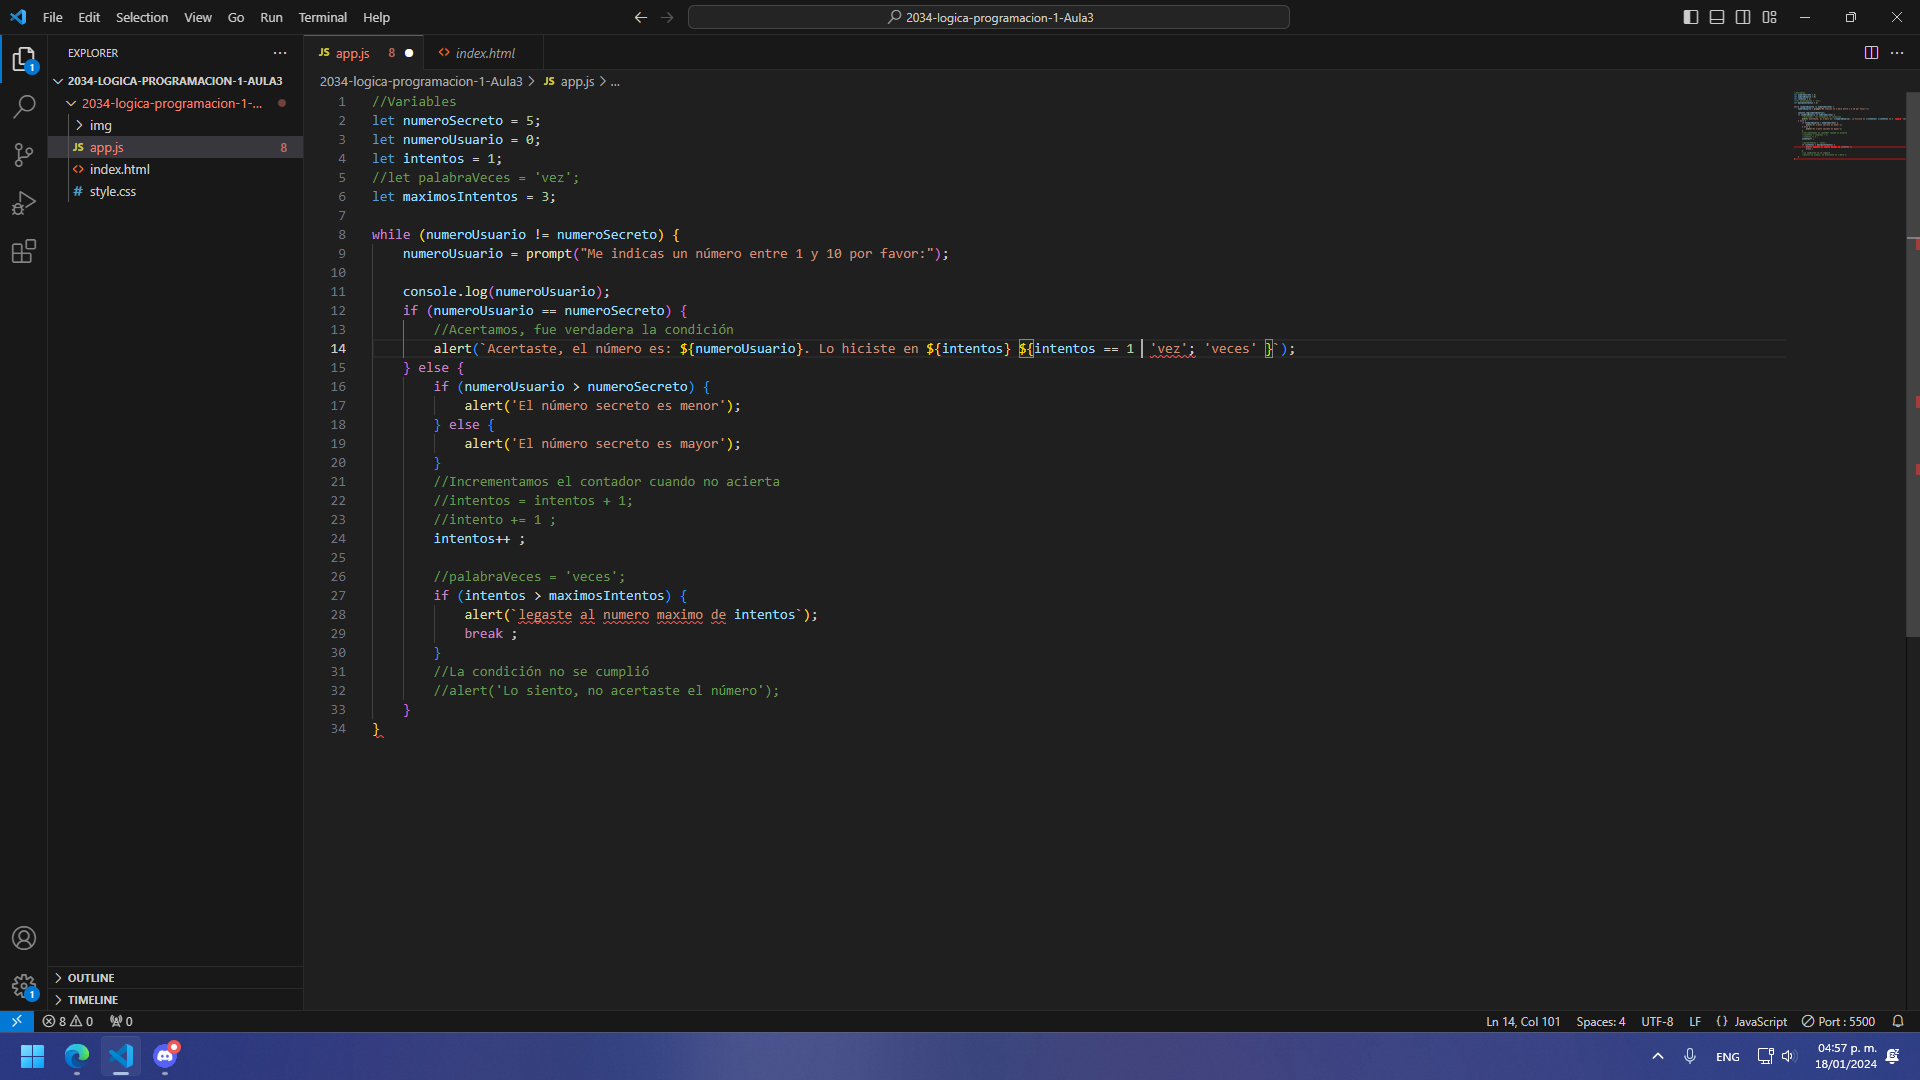Close the unsaved app.js tab dot
This screenshot has width=1920, height=1080.
tap(409, 53)
